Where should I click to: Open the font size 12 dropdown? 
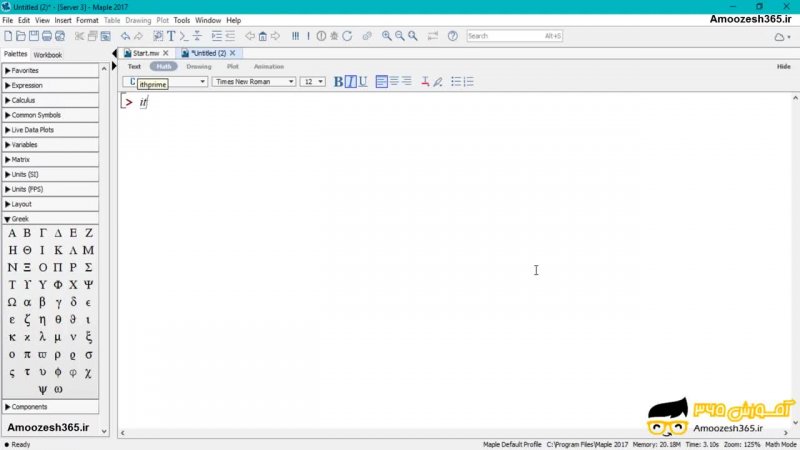[313, 82]
